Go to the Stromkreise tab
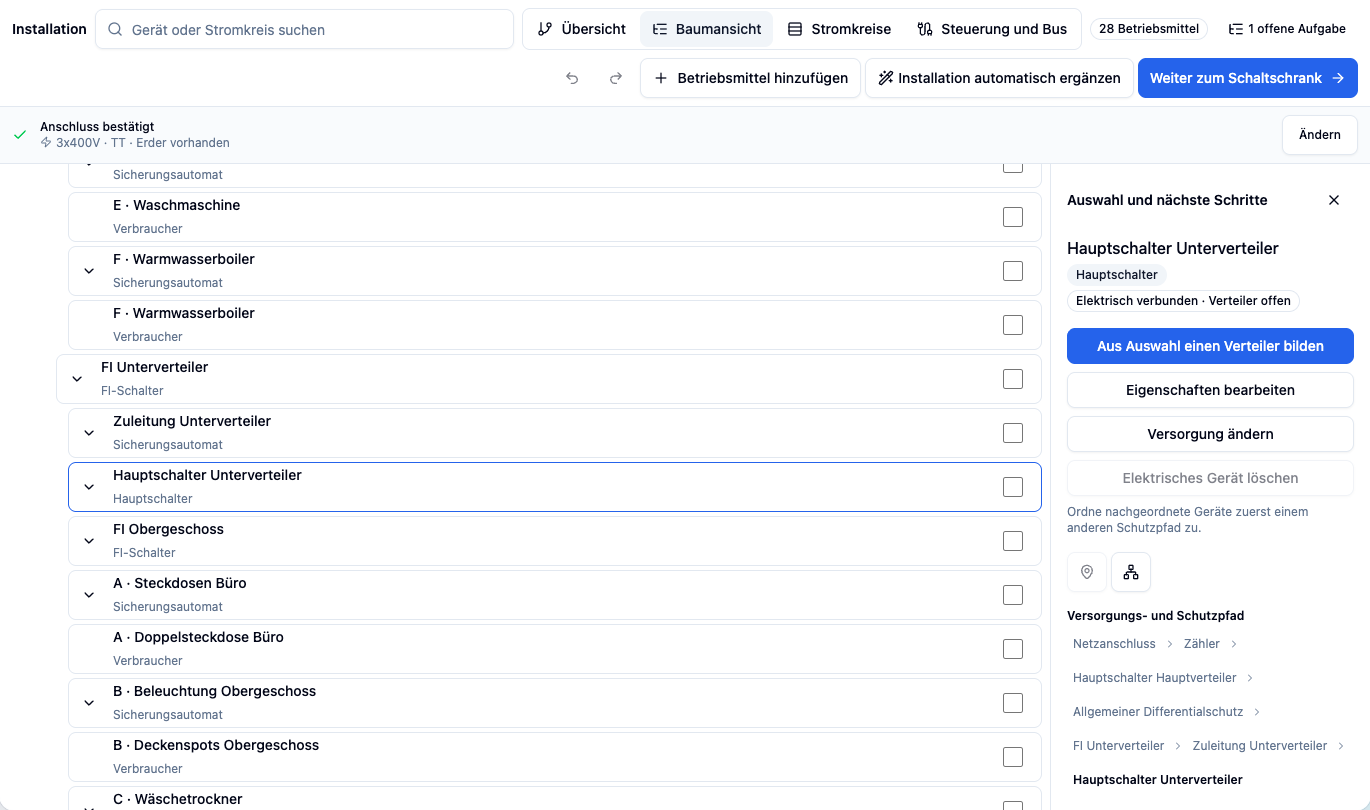Image resolution: width=1370 pixels, height=810 pixels. click(x=839, y=29)
